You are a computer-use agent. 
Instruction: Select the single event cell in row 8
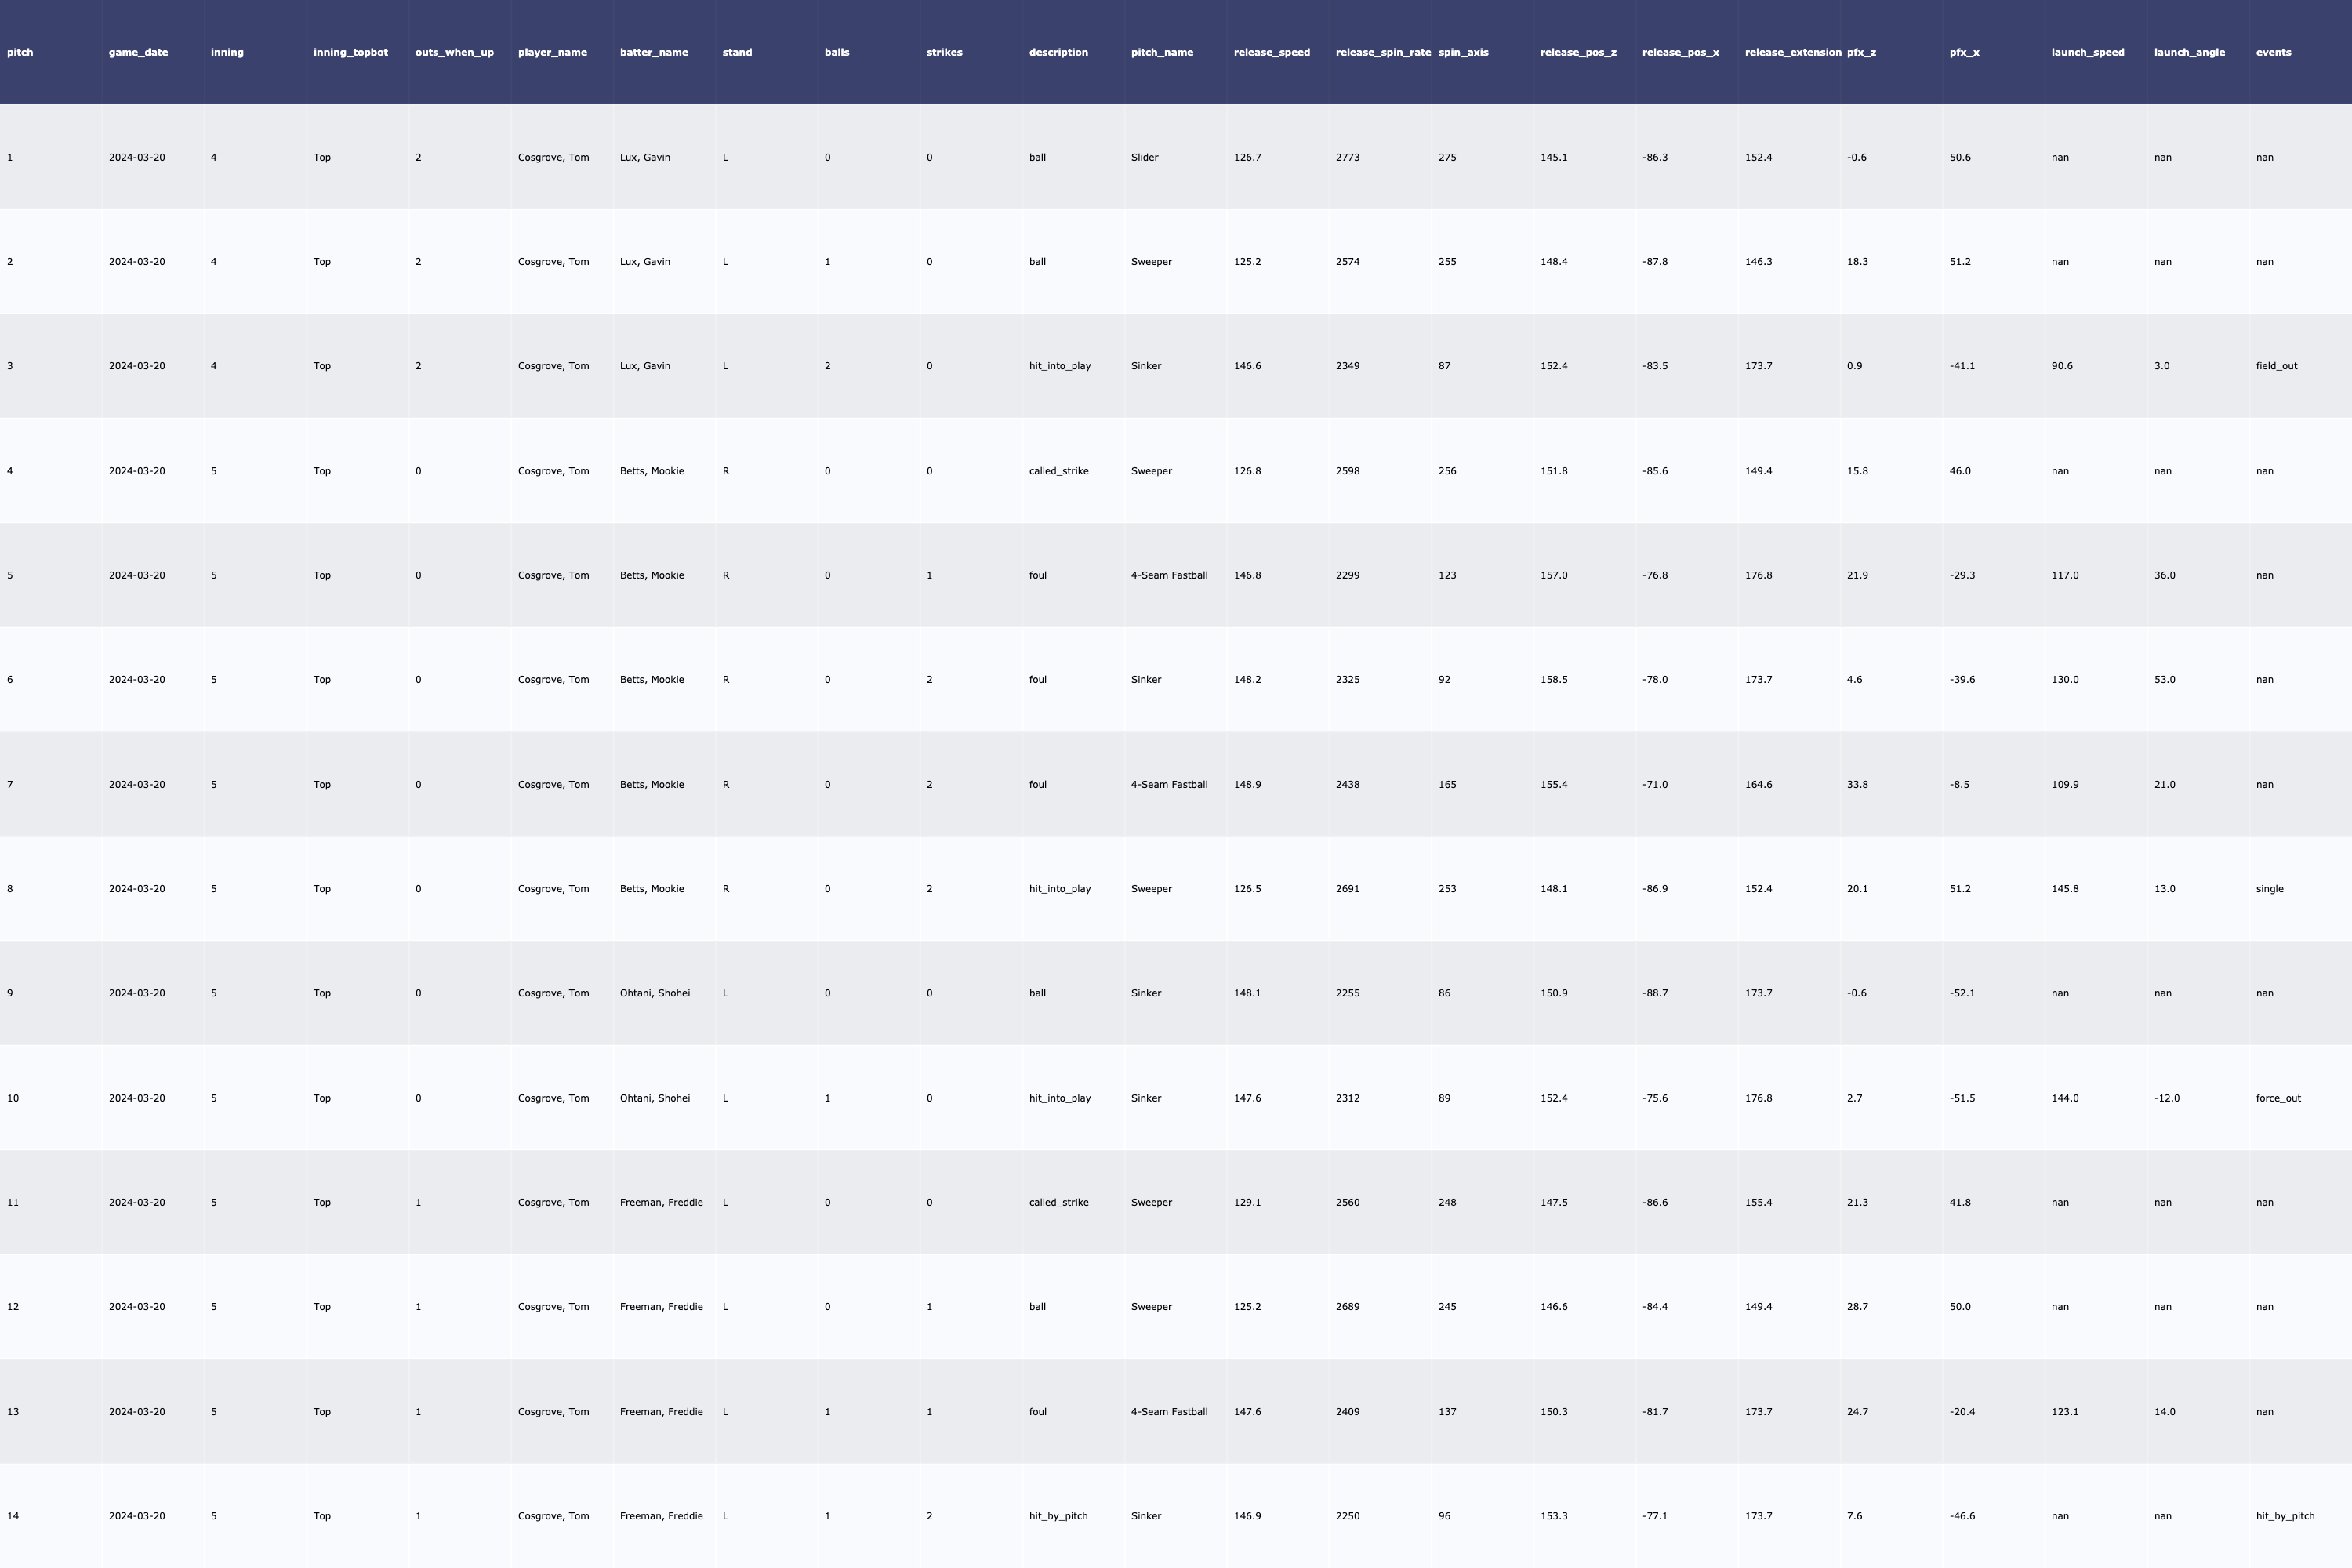tap(2269, 889)
